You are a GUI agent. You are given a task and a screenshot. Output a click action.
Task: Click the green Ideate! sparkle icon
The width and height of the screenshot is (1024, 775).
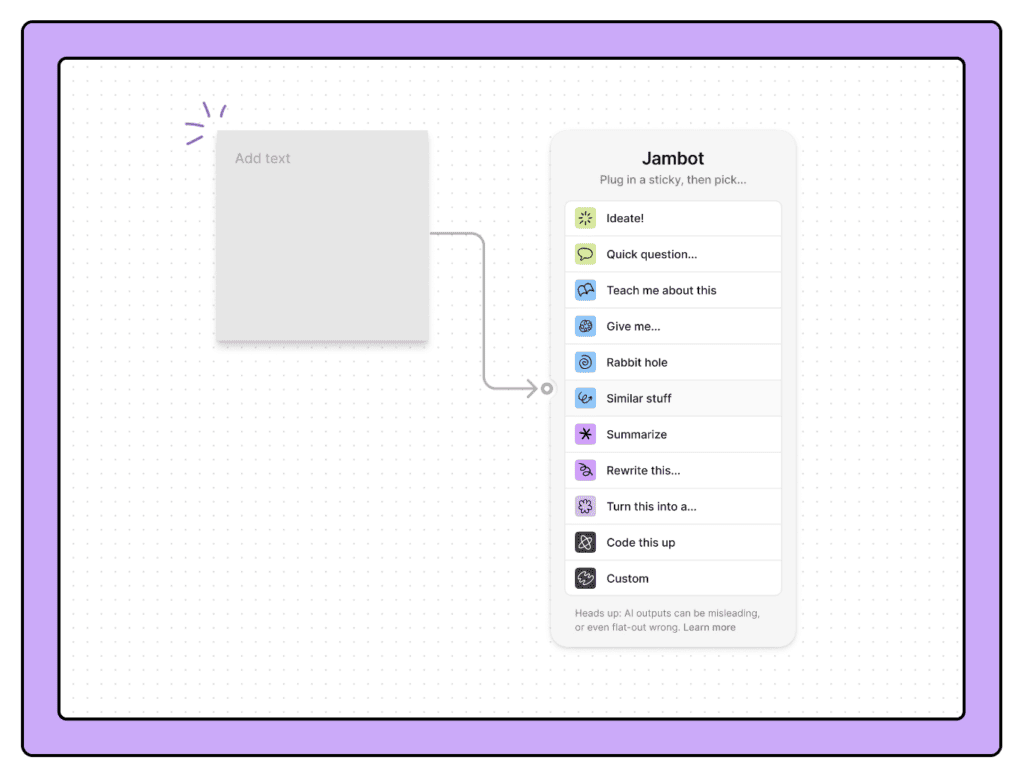coord(585,218)
